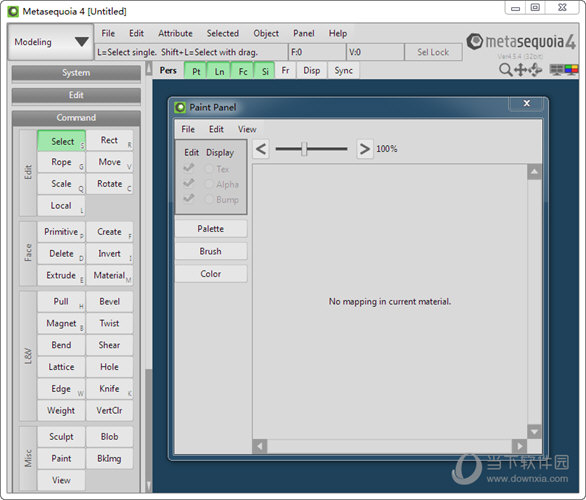
Task: Toggle the Alpha edit checkmark
Action: (189, 183)
